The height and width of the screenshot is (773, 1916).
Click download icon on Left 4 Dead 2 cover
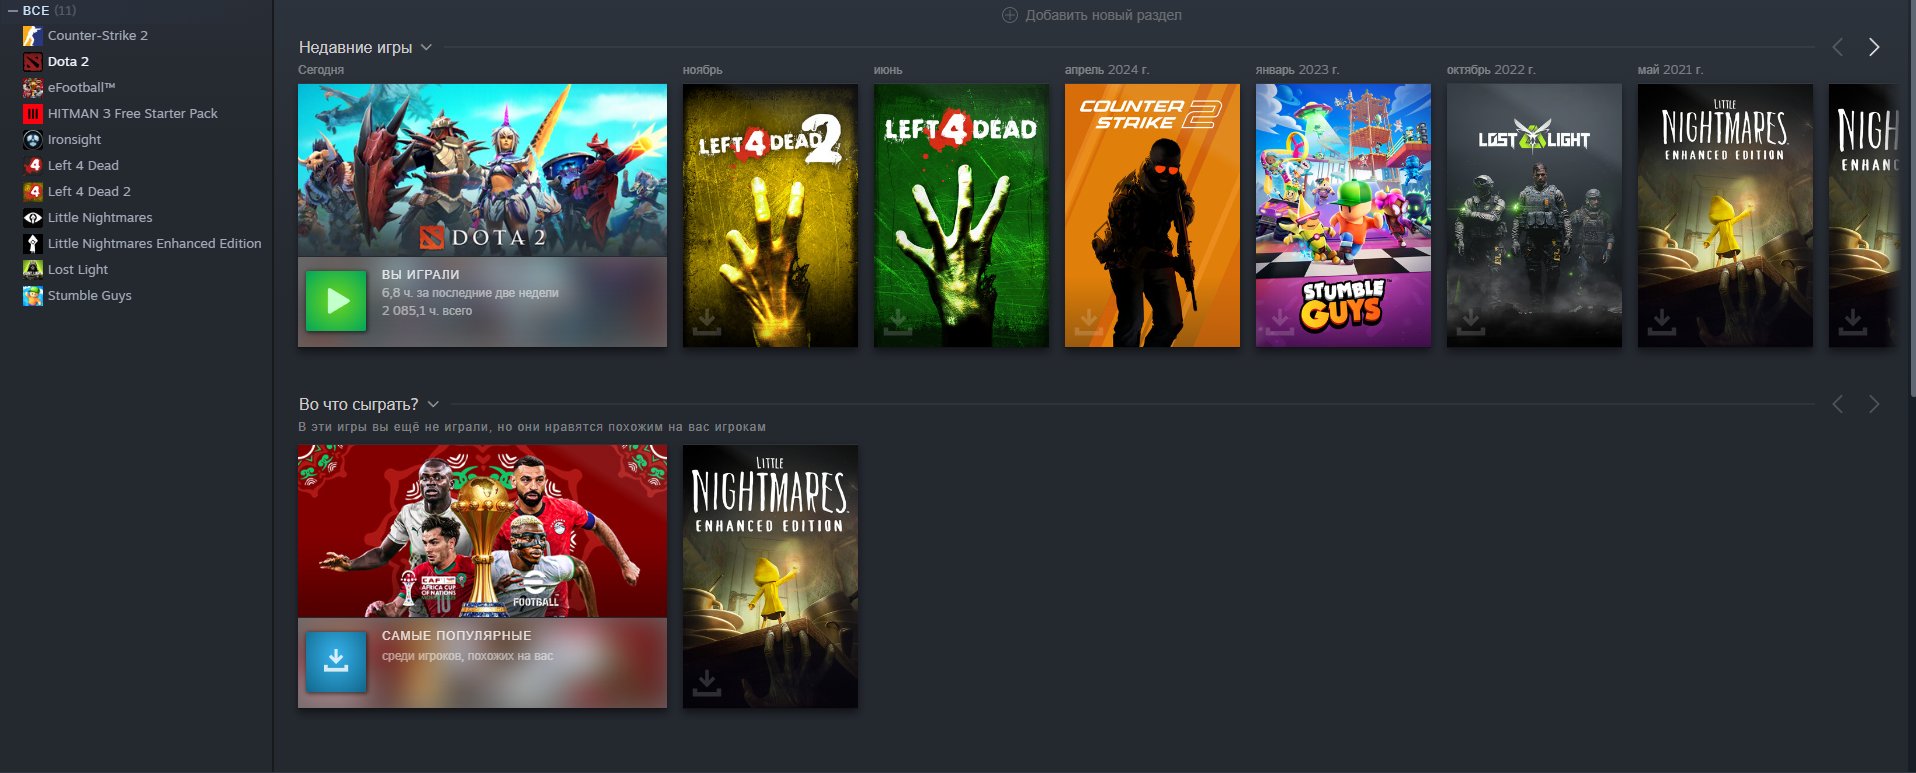pyautogui.click(x=707, y=322)
